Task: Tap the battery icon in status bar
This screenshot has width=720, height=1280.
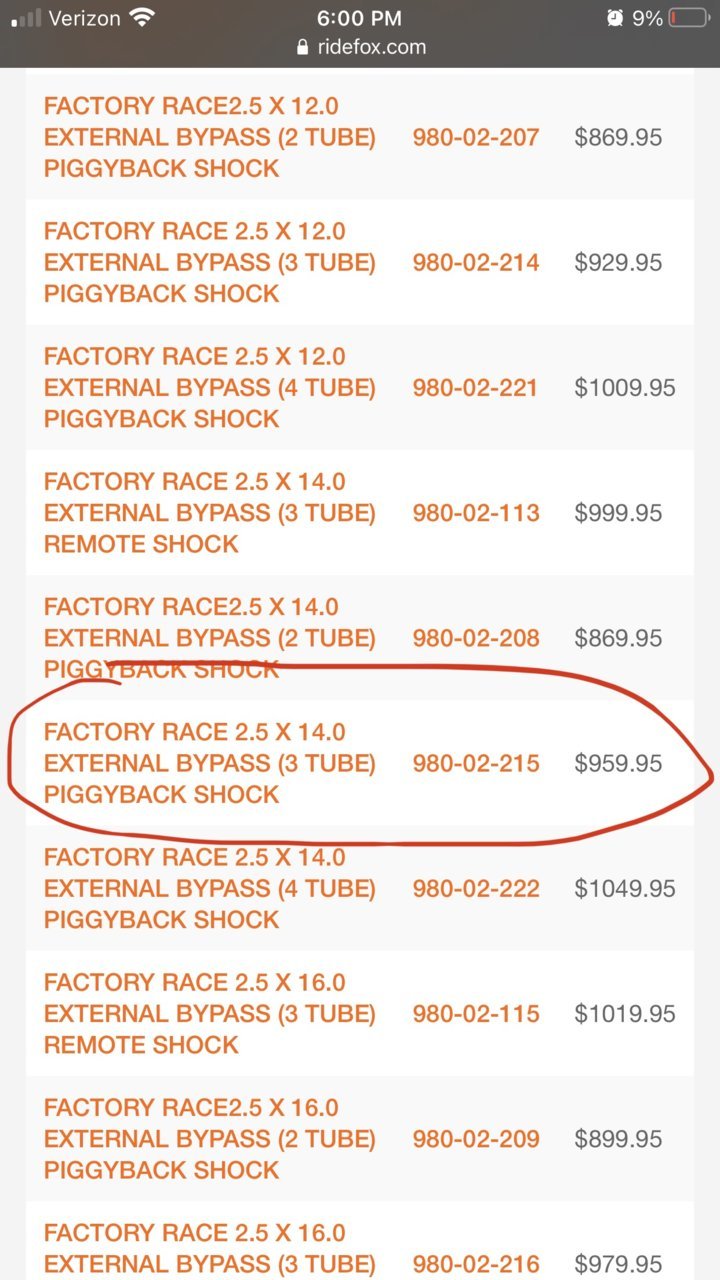Action: pos(688,18)
